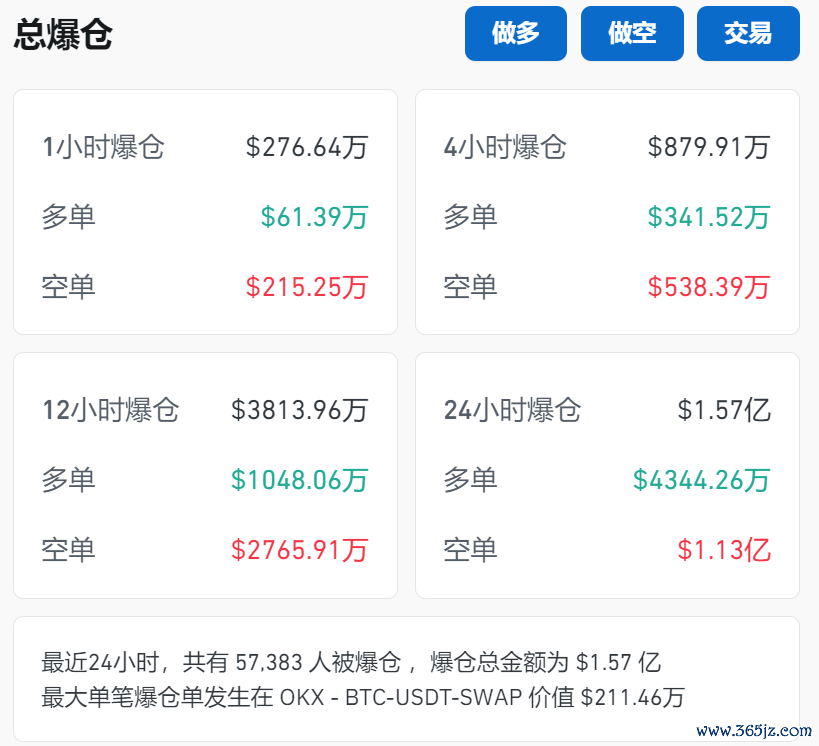Image resolution: width=819 pixels, height=746 pixels.
Task: Click the $1048.06万 long value
Action: [300, 480]
